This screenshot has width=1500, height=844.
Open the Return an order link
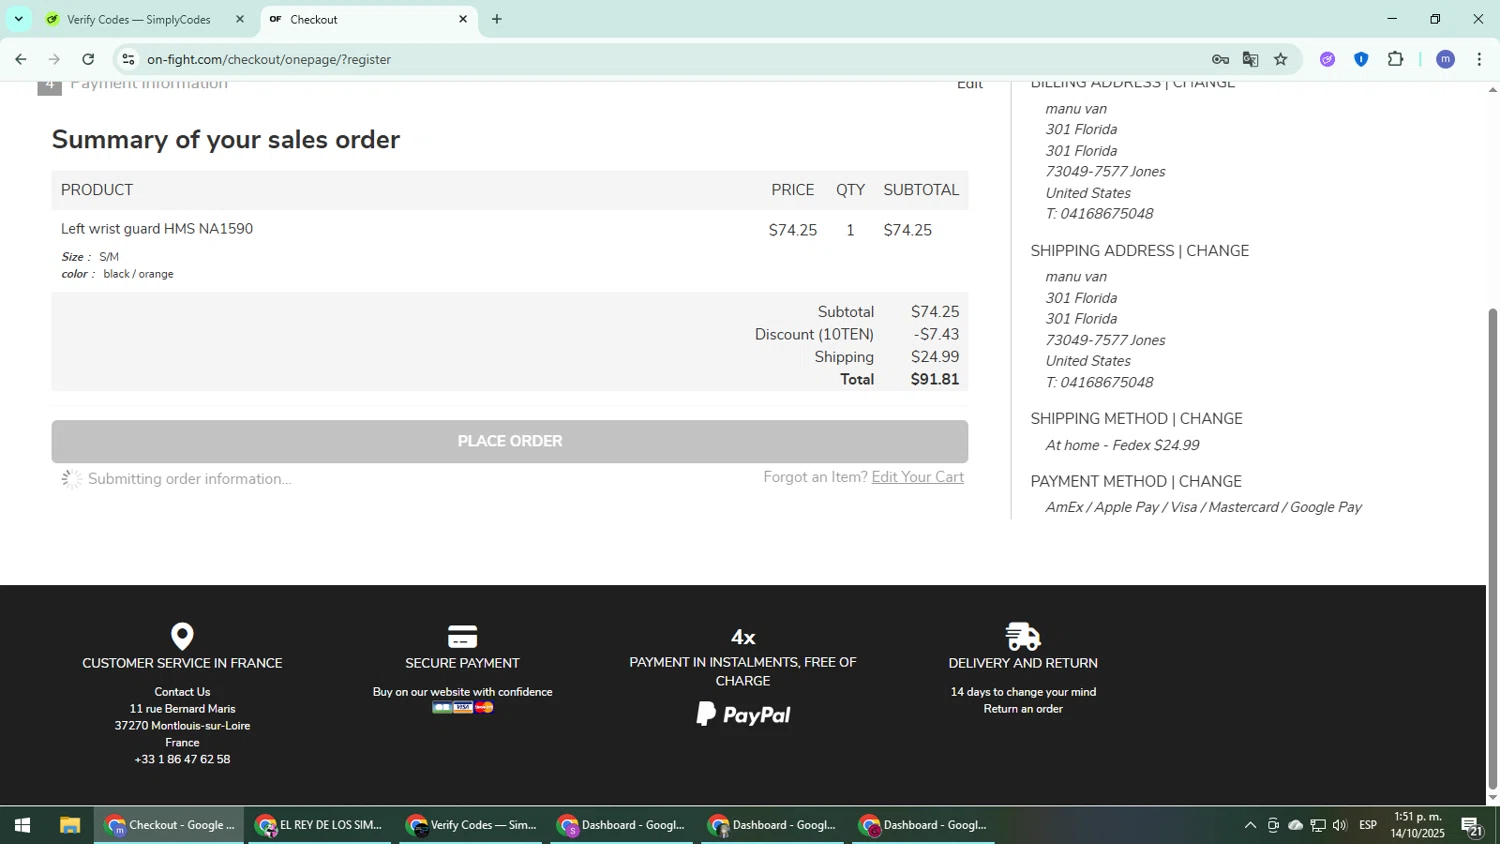coord(1023,709)
